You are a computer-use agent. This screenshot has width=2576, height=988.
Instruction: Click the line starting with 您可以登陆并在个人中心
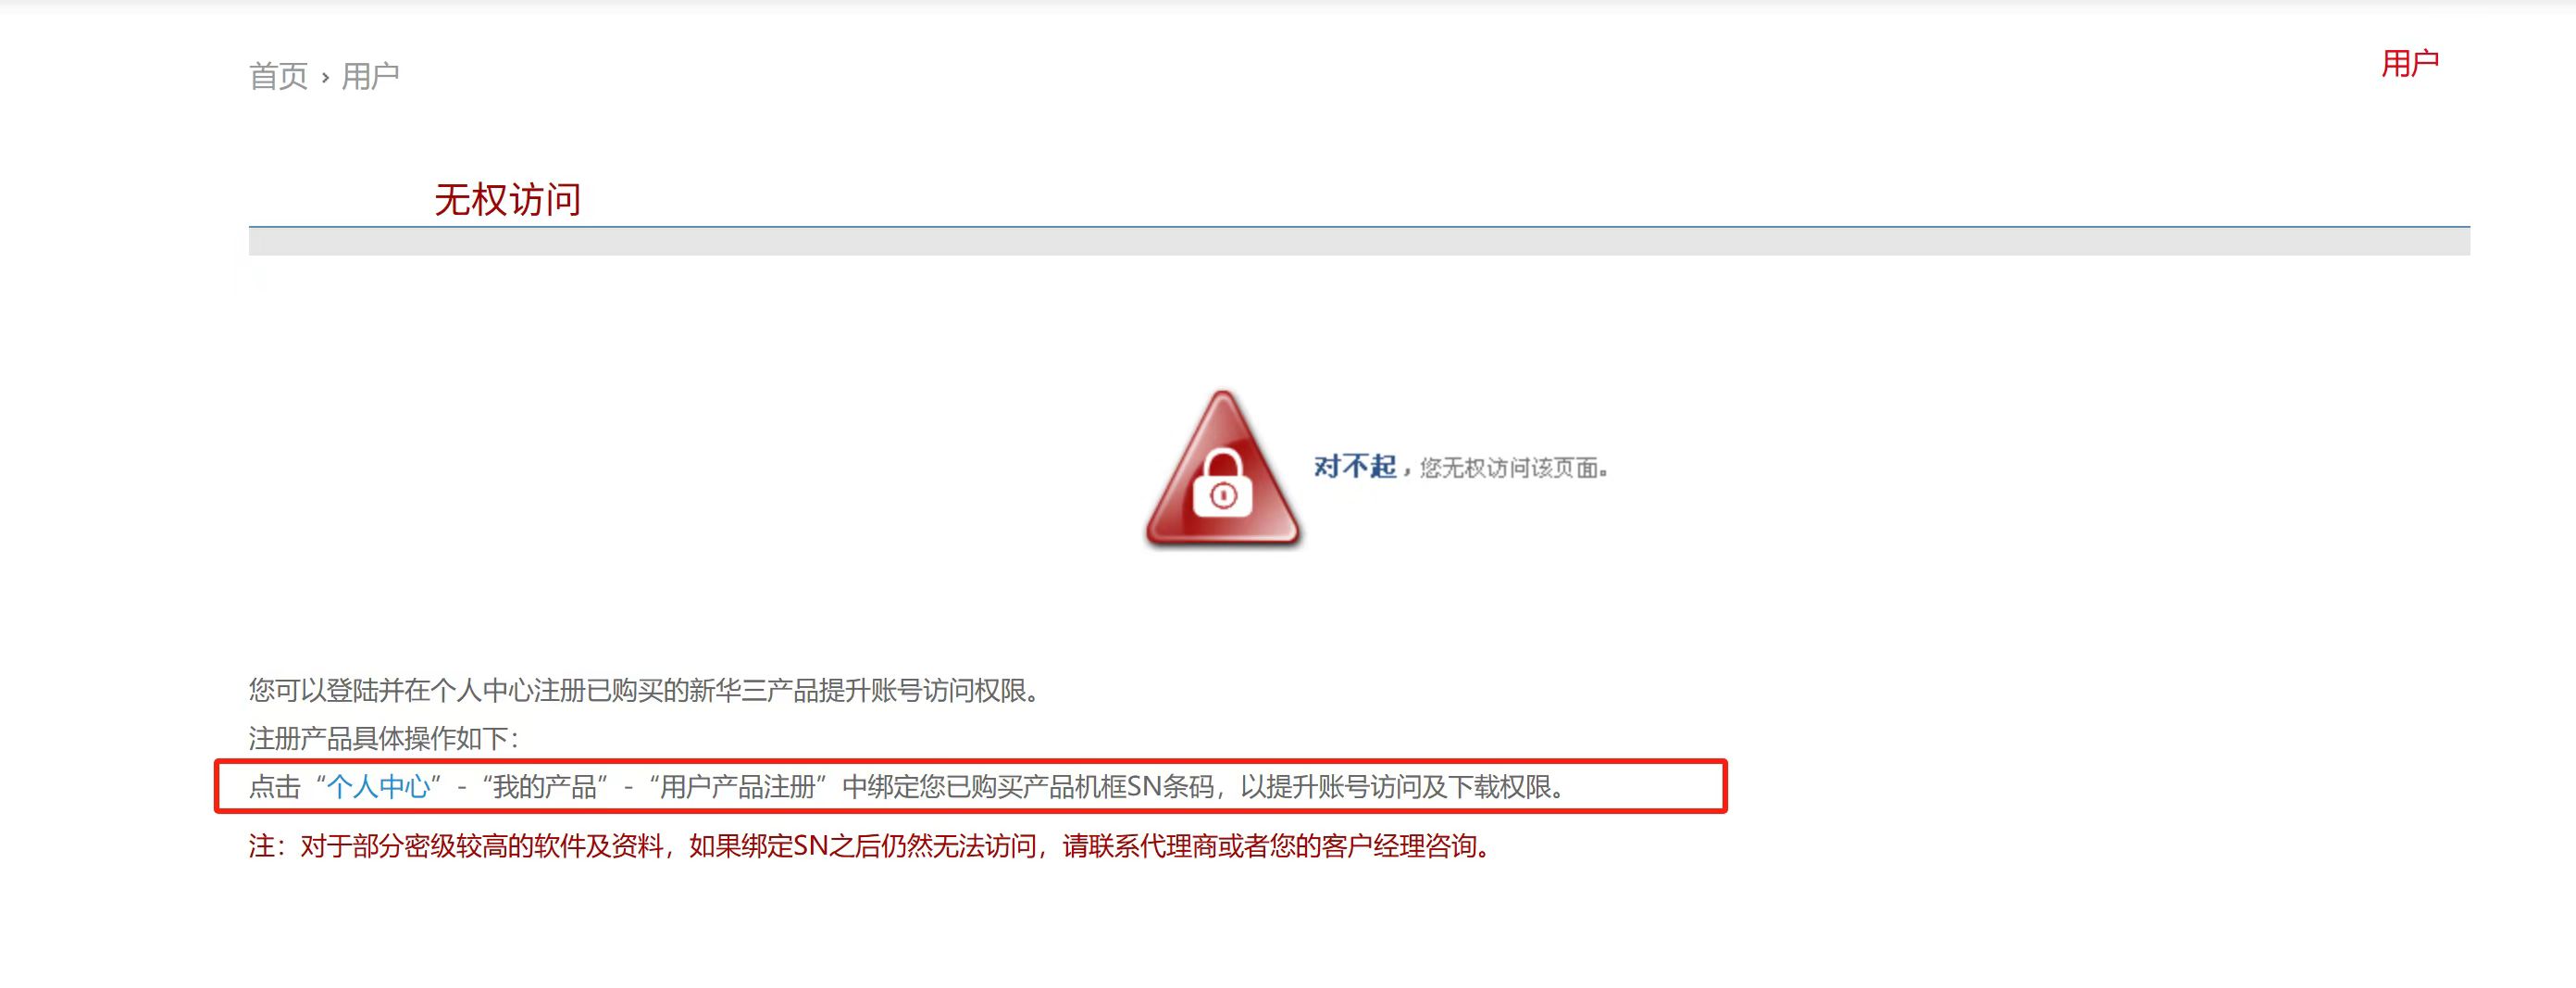click(x=646, y=691)
